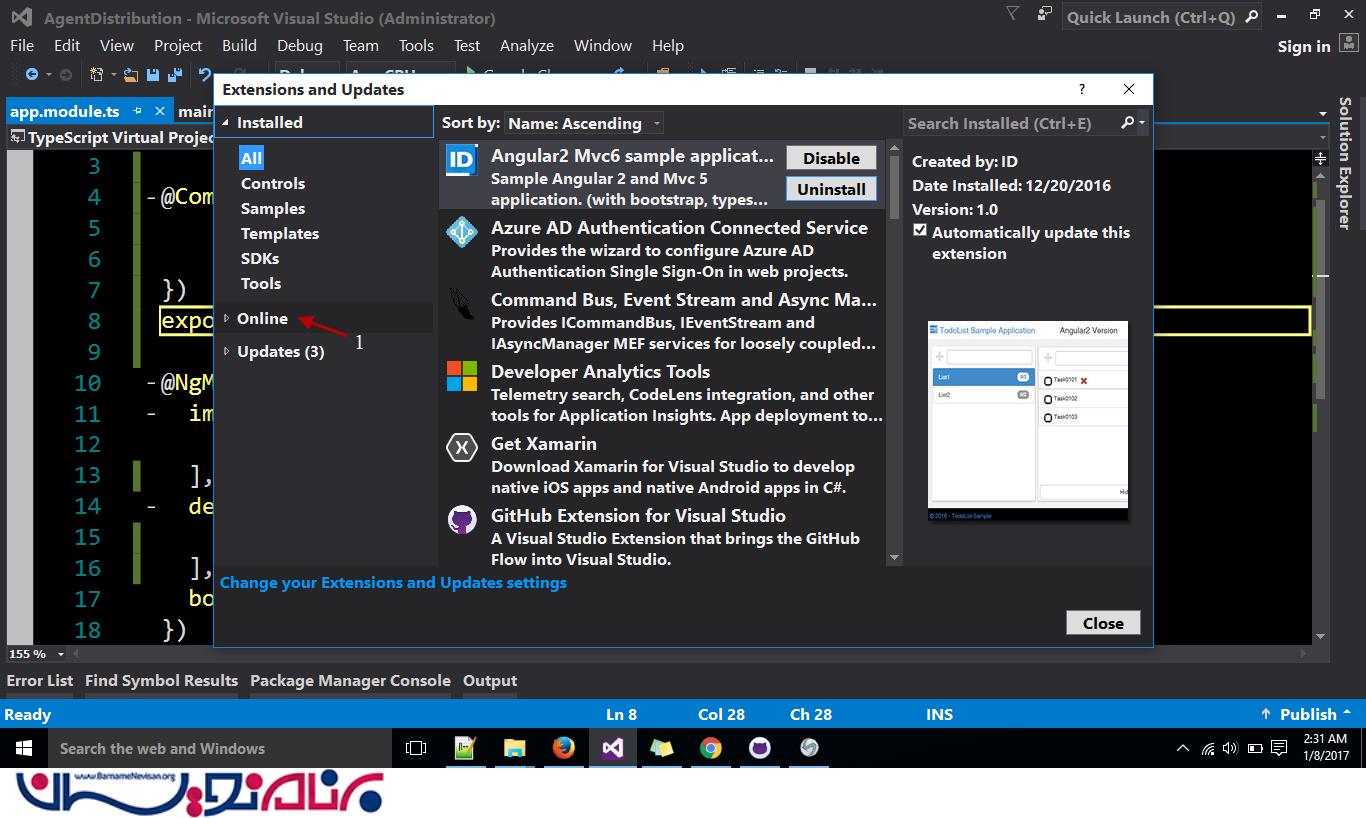Click the extension list scrollbar down arrow

[894, 558]
